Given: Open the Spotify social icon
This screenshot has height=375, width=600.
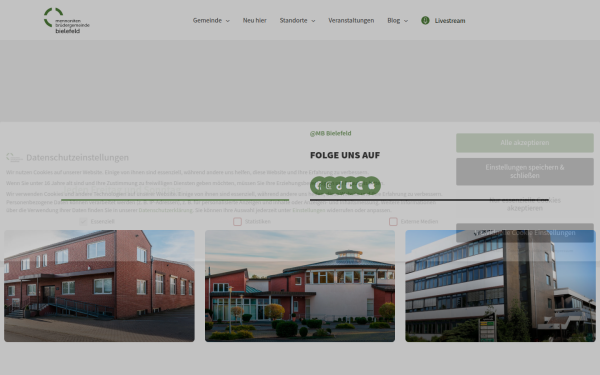Looking at the screenshot, I should click(360, 186).
